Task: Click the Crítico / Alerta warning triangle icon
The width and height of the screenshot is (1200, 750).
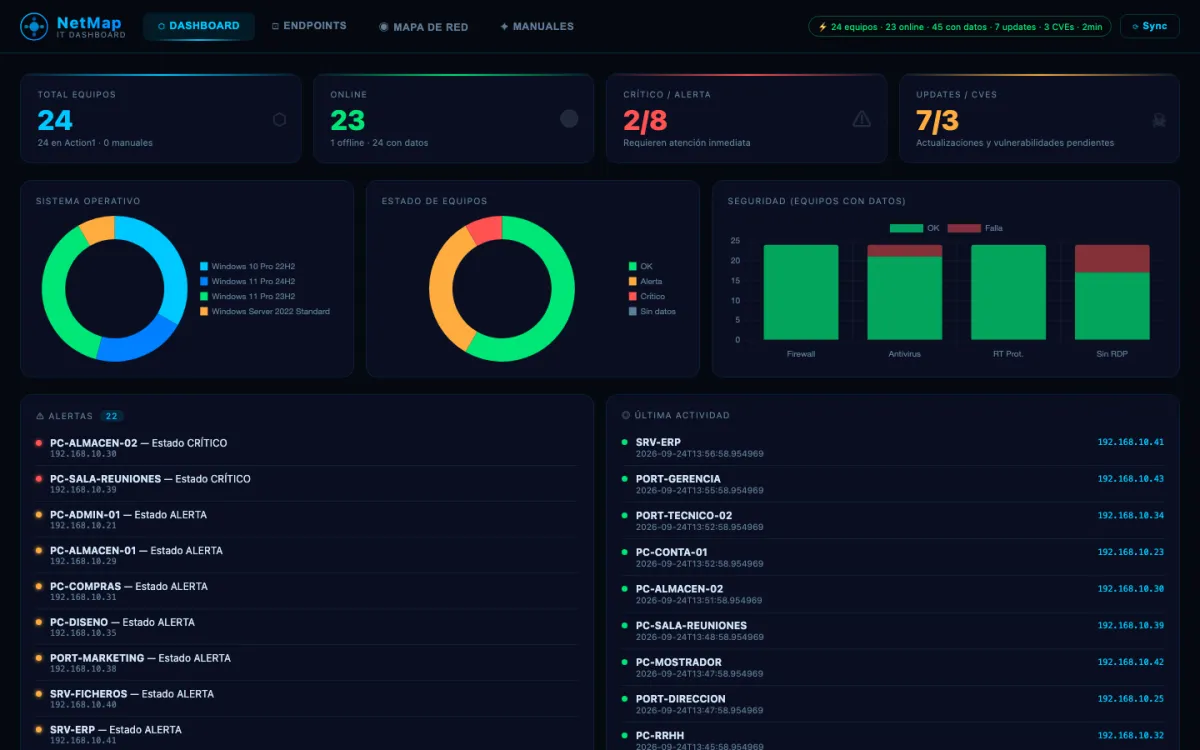Action: coord(862,119)
